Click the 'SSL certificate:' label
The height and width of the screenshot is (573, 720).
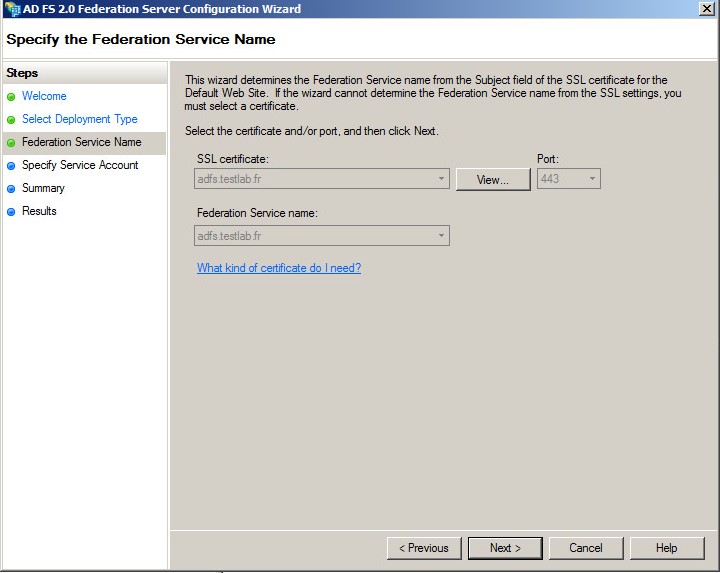click(232, 159)
